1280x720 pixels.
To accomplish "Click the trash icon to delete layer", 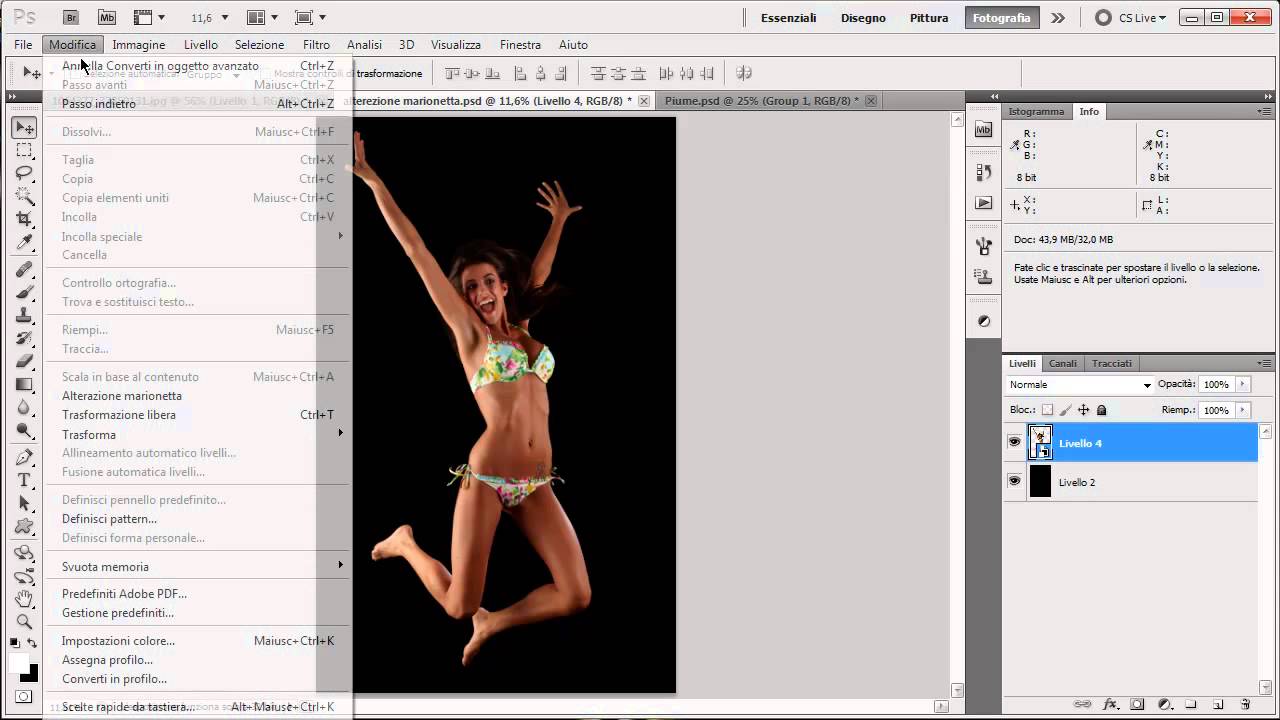I will pyautogui.click(x=1245, y=705).
